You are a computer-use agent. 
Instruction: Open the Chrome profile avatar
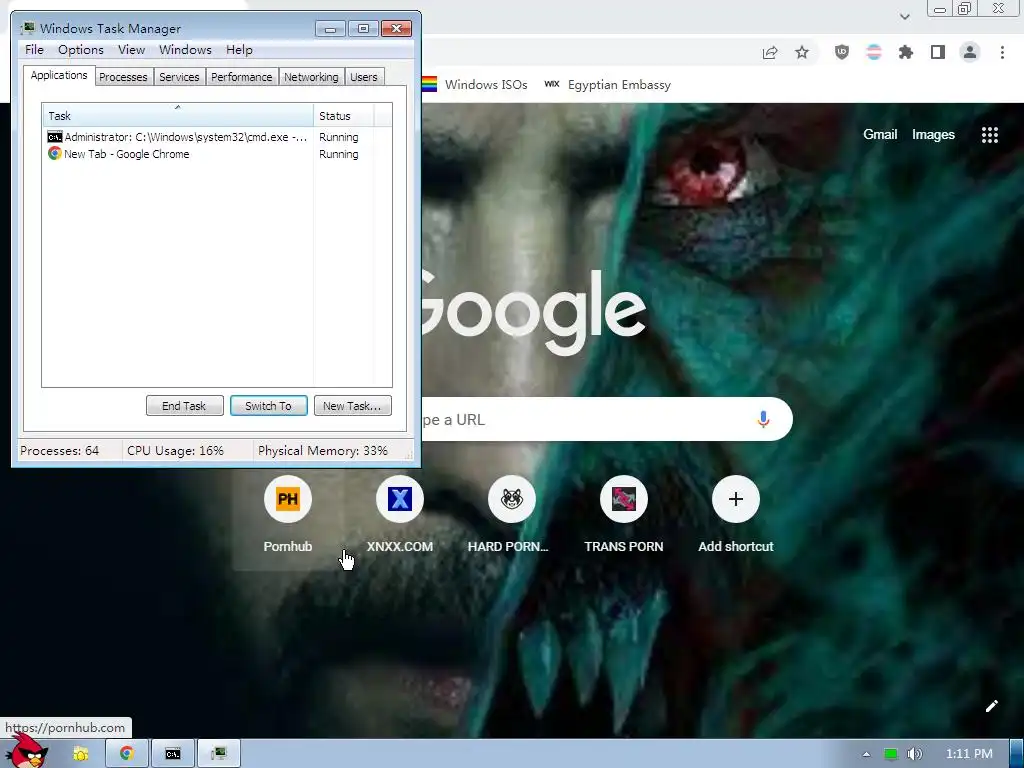(970, 52)
